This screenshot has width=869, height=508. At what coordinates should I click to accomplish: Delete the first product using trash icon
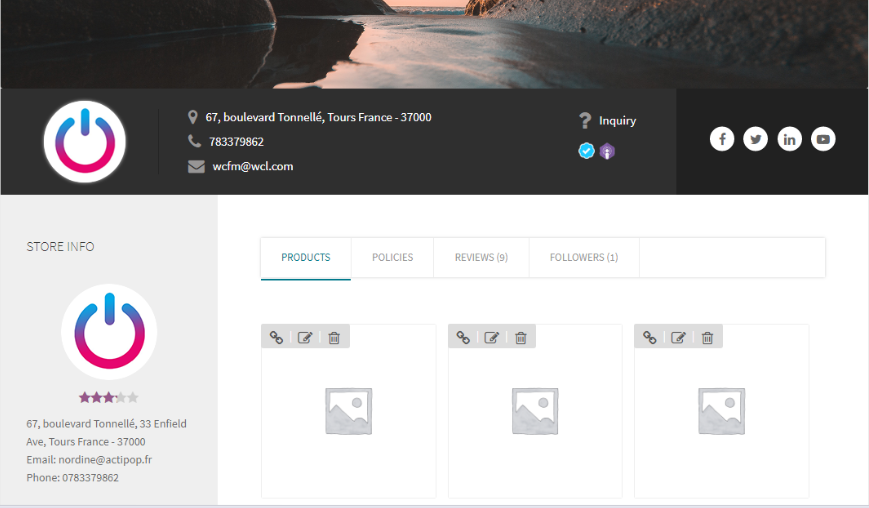(334, 338)
